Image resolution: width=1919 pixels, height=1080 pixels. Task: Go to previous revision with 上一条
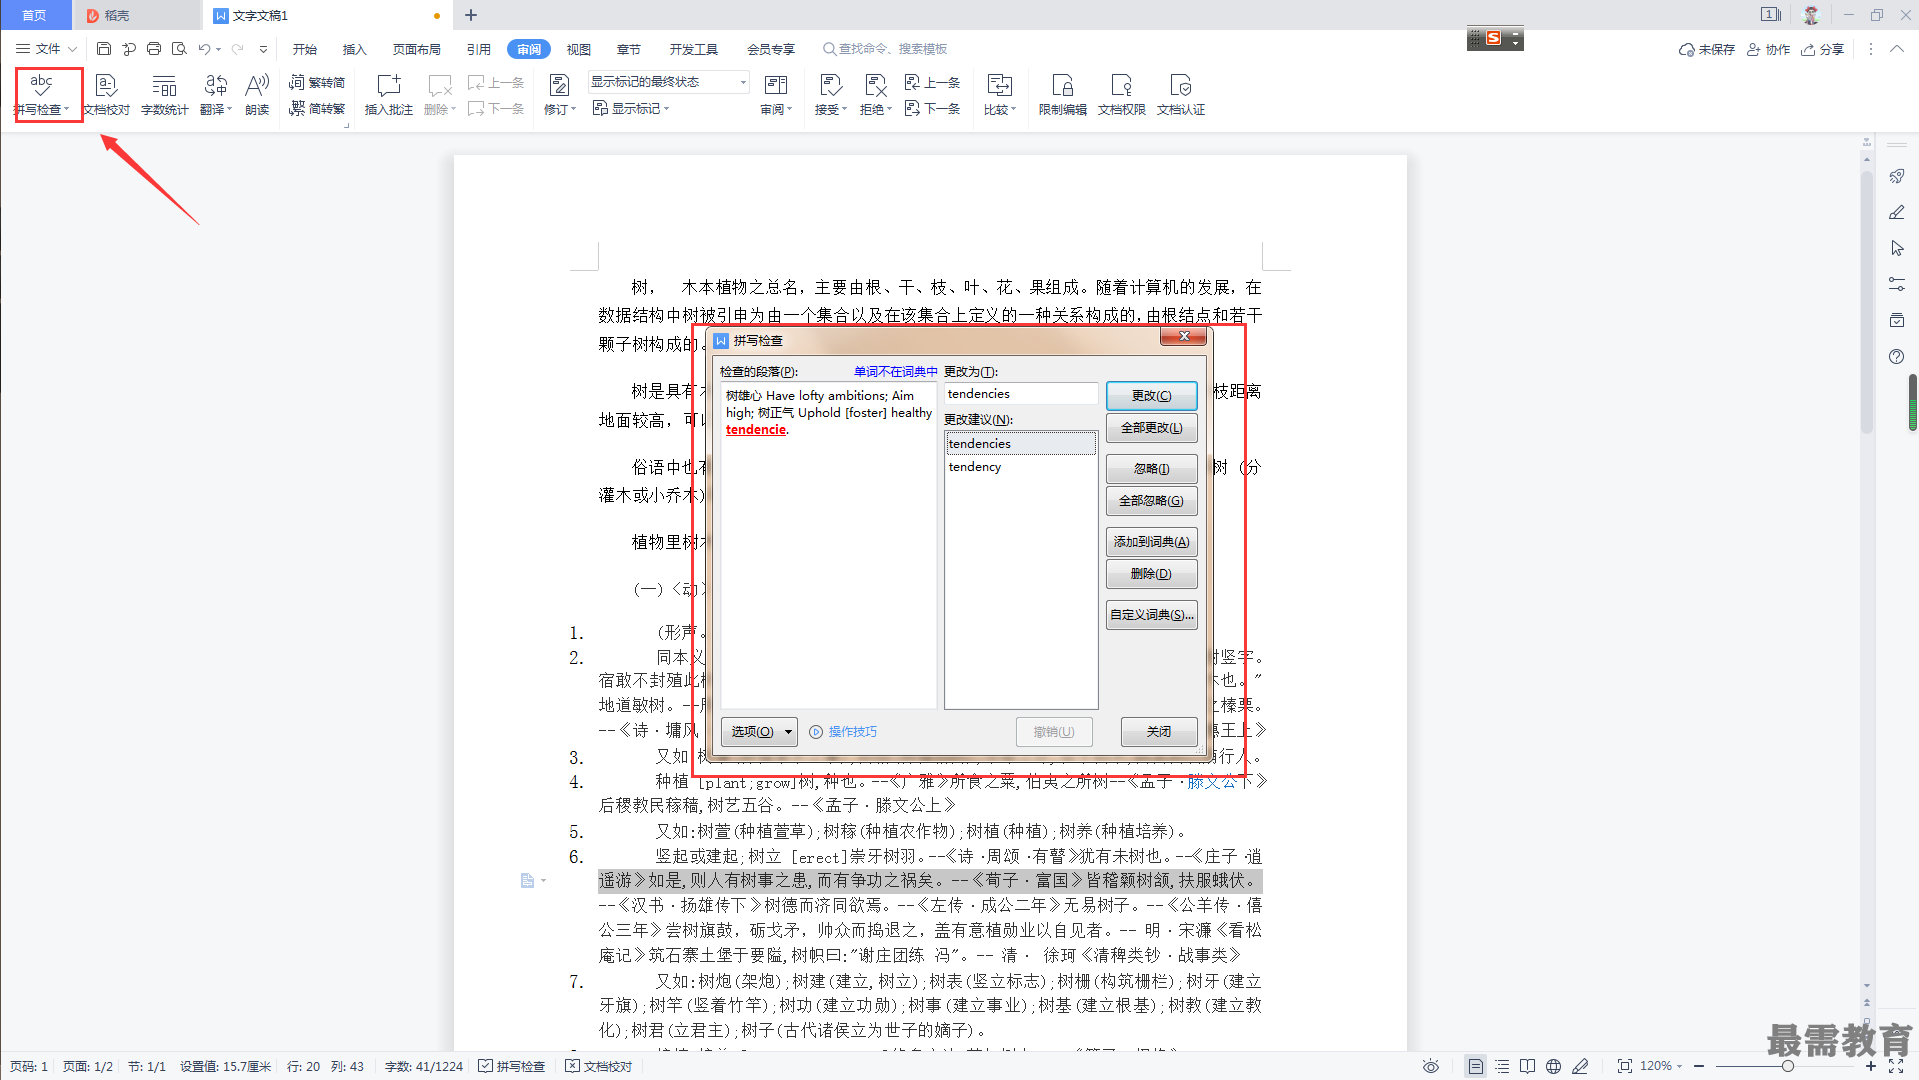932,82
